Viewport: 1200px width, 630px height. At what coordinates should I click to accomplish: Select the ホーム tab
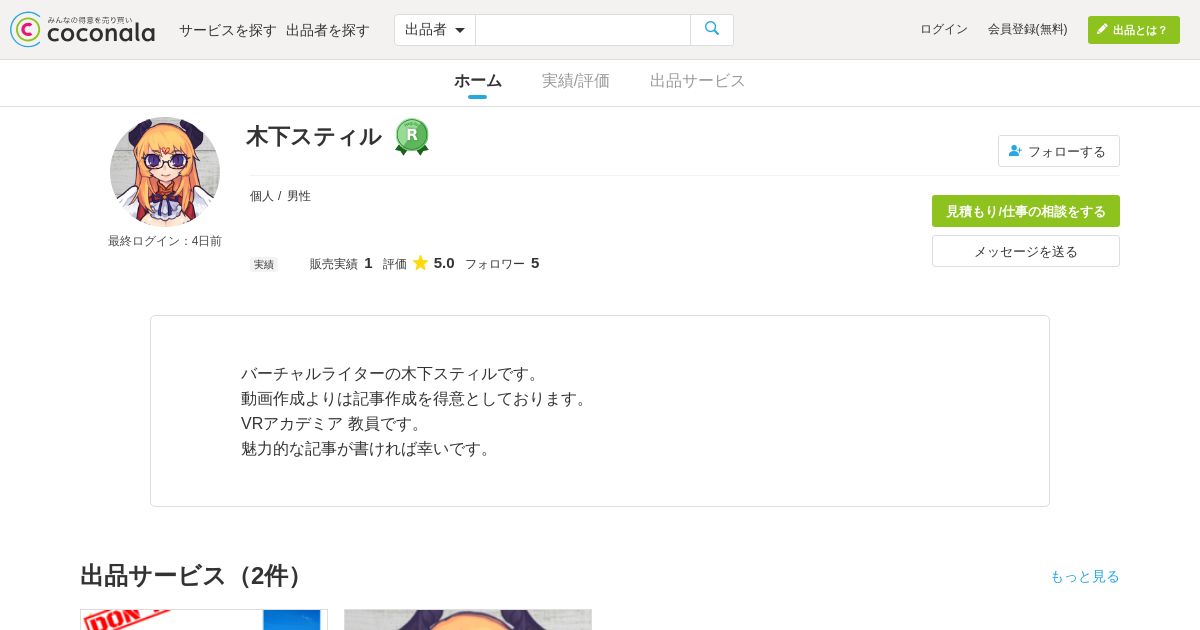[478, 81]
